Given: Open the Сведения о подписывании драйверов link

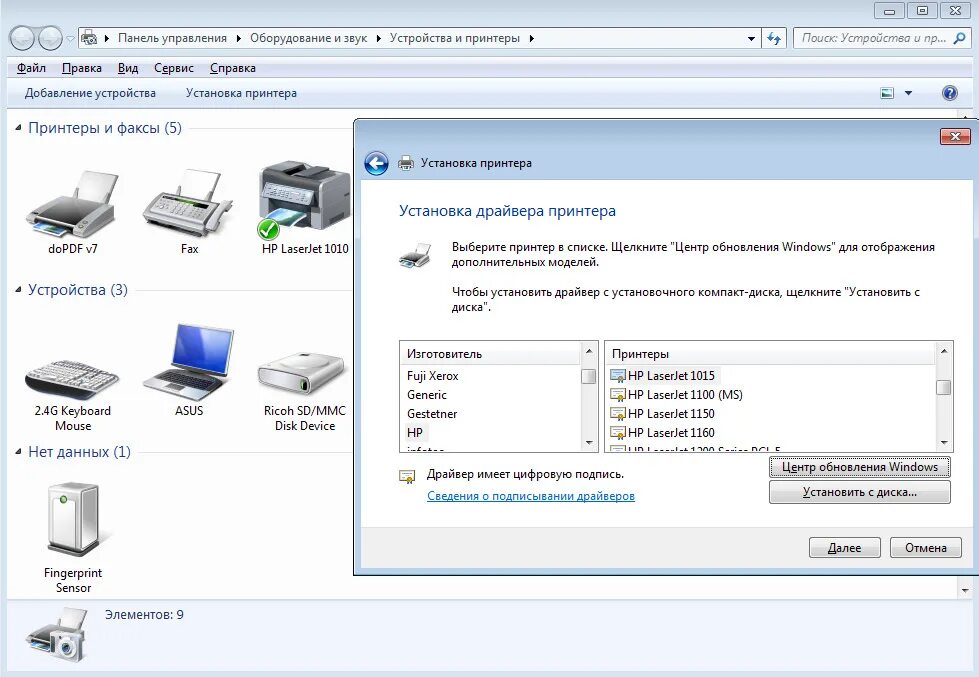Looking at the screenshot, I should coord(531,496).
